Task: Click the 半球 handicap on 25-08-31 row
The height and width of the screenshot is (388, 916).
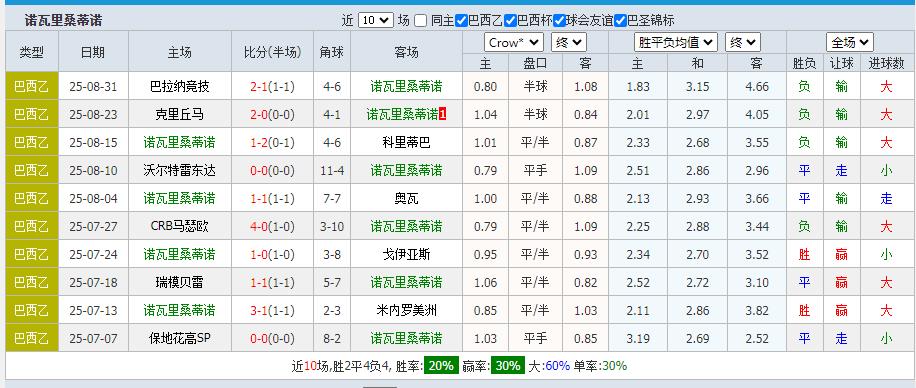Action: [536, 87]
